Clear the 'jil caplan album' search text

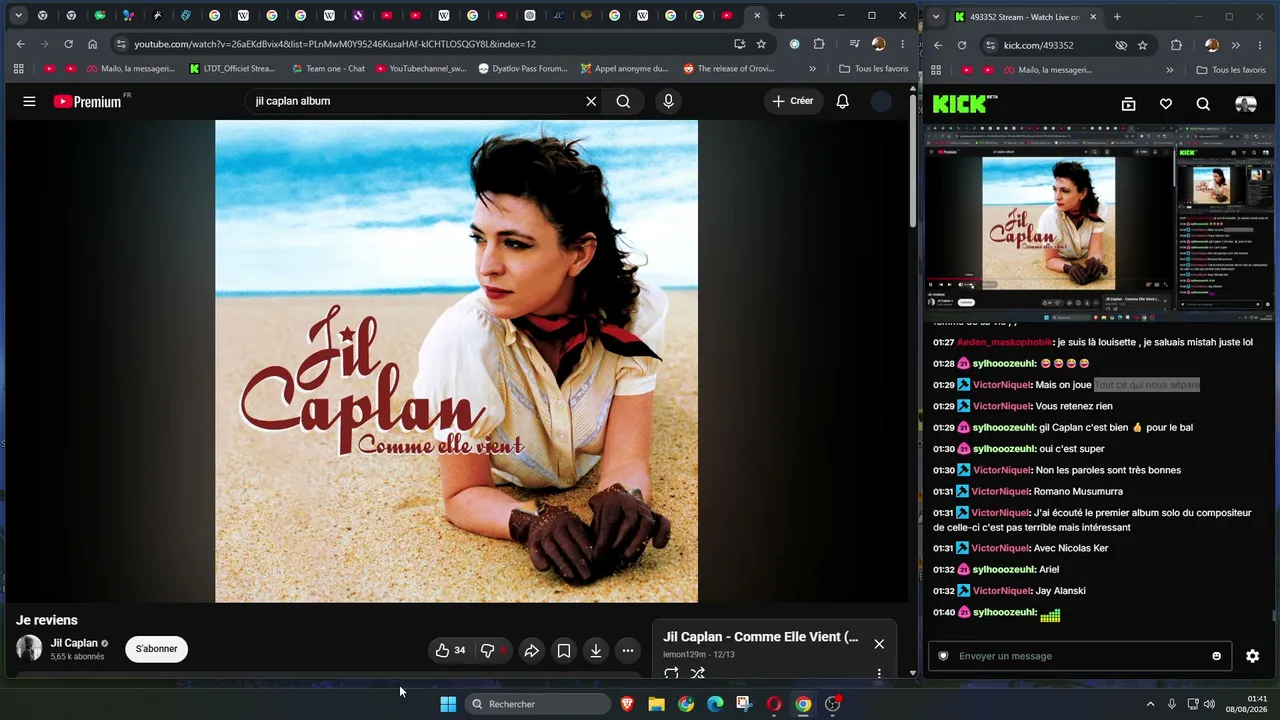pyautogui.click(x=591, y=101)
